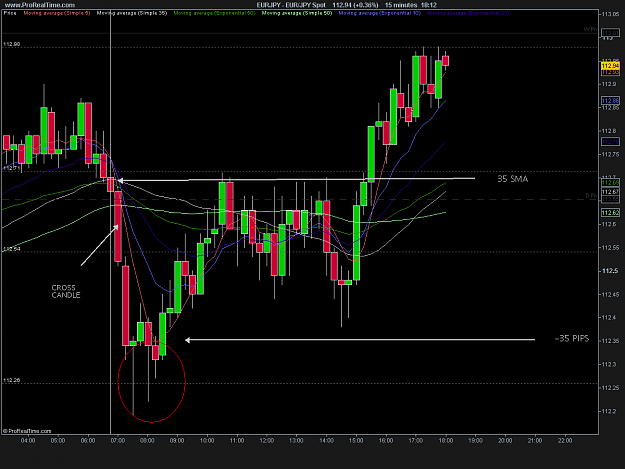Image resolution: width=625 pixels, height=469 pixels.
Task: Select the Price legend label
Action: click(x=10, y=13)
